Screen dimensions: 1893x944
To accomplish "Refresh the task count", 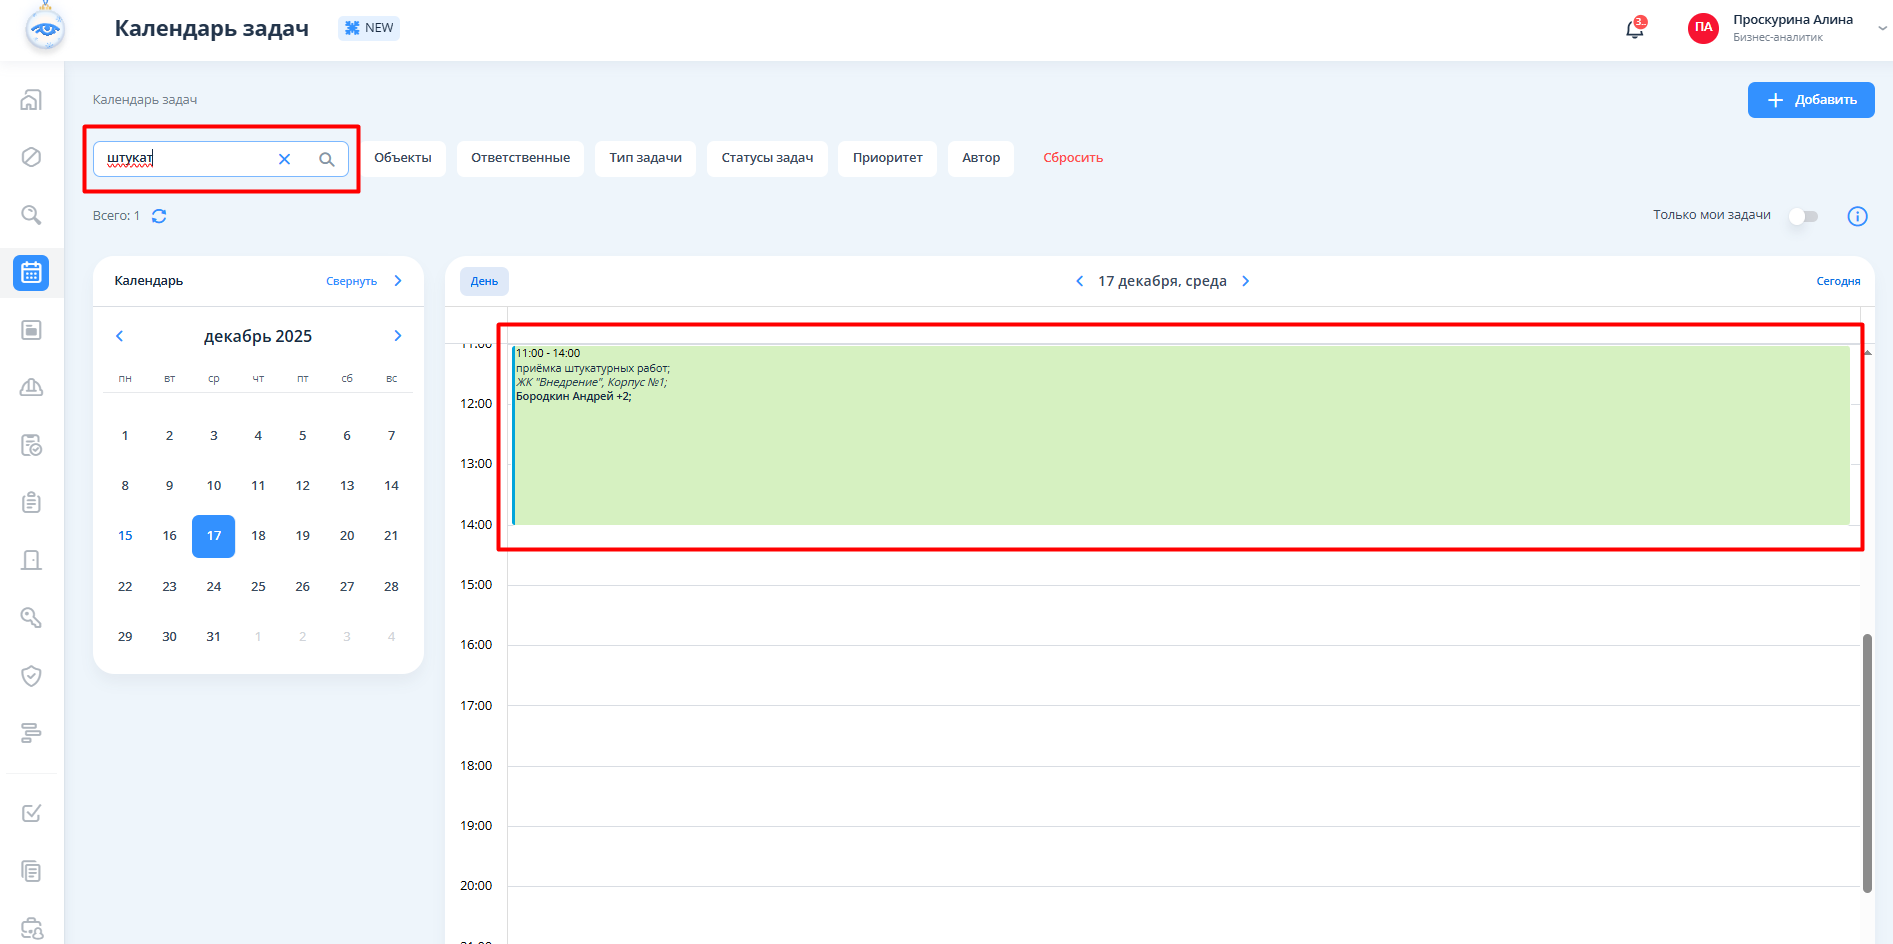I will (x=159, y=216).
